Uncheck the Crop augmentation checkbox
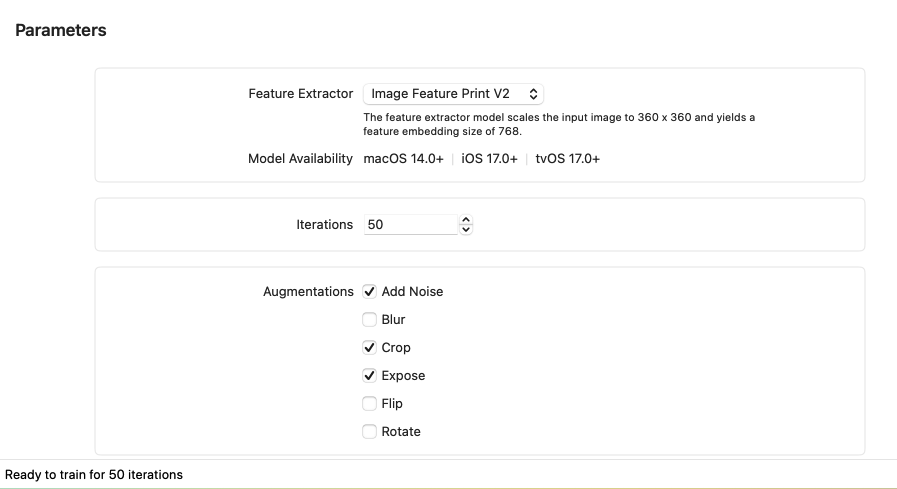 (370, 348)
